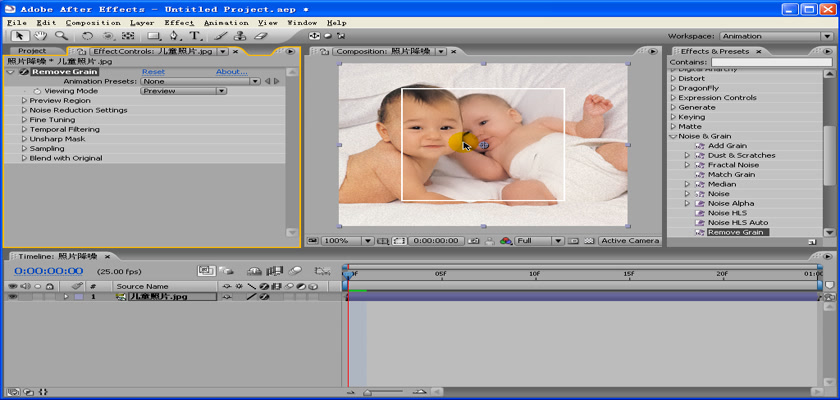Click the timeline 0:00:00:00 timecode
This screenshot has width=840, height=400.
pyautogui.click(x=49, y=271)
